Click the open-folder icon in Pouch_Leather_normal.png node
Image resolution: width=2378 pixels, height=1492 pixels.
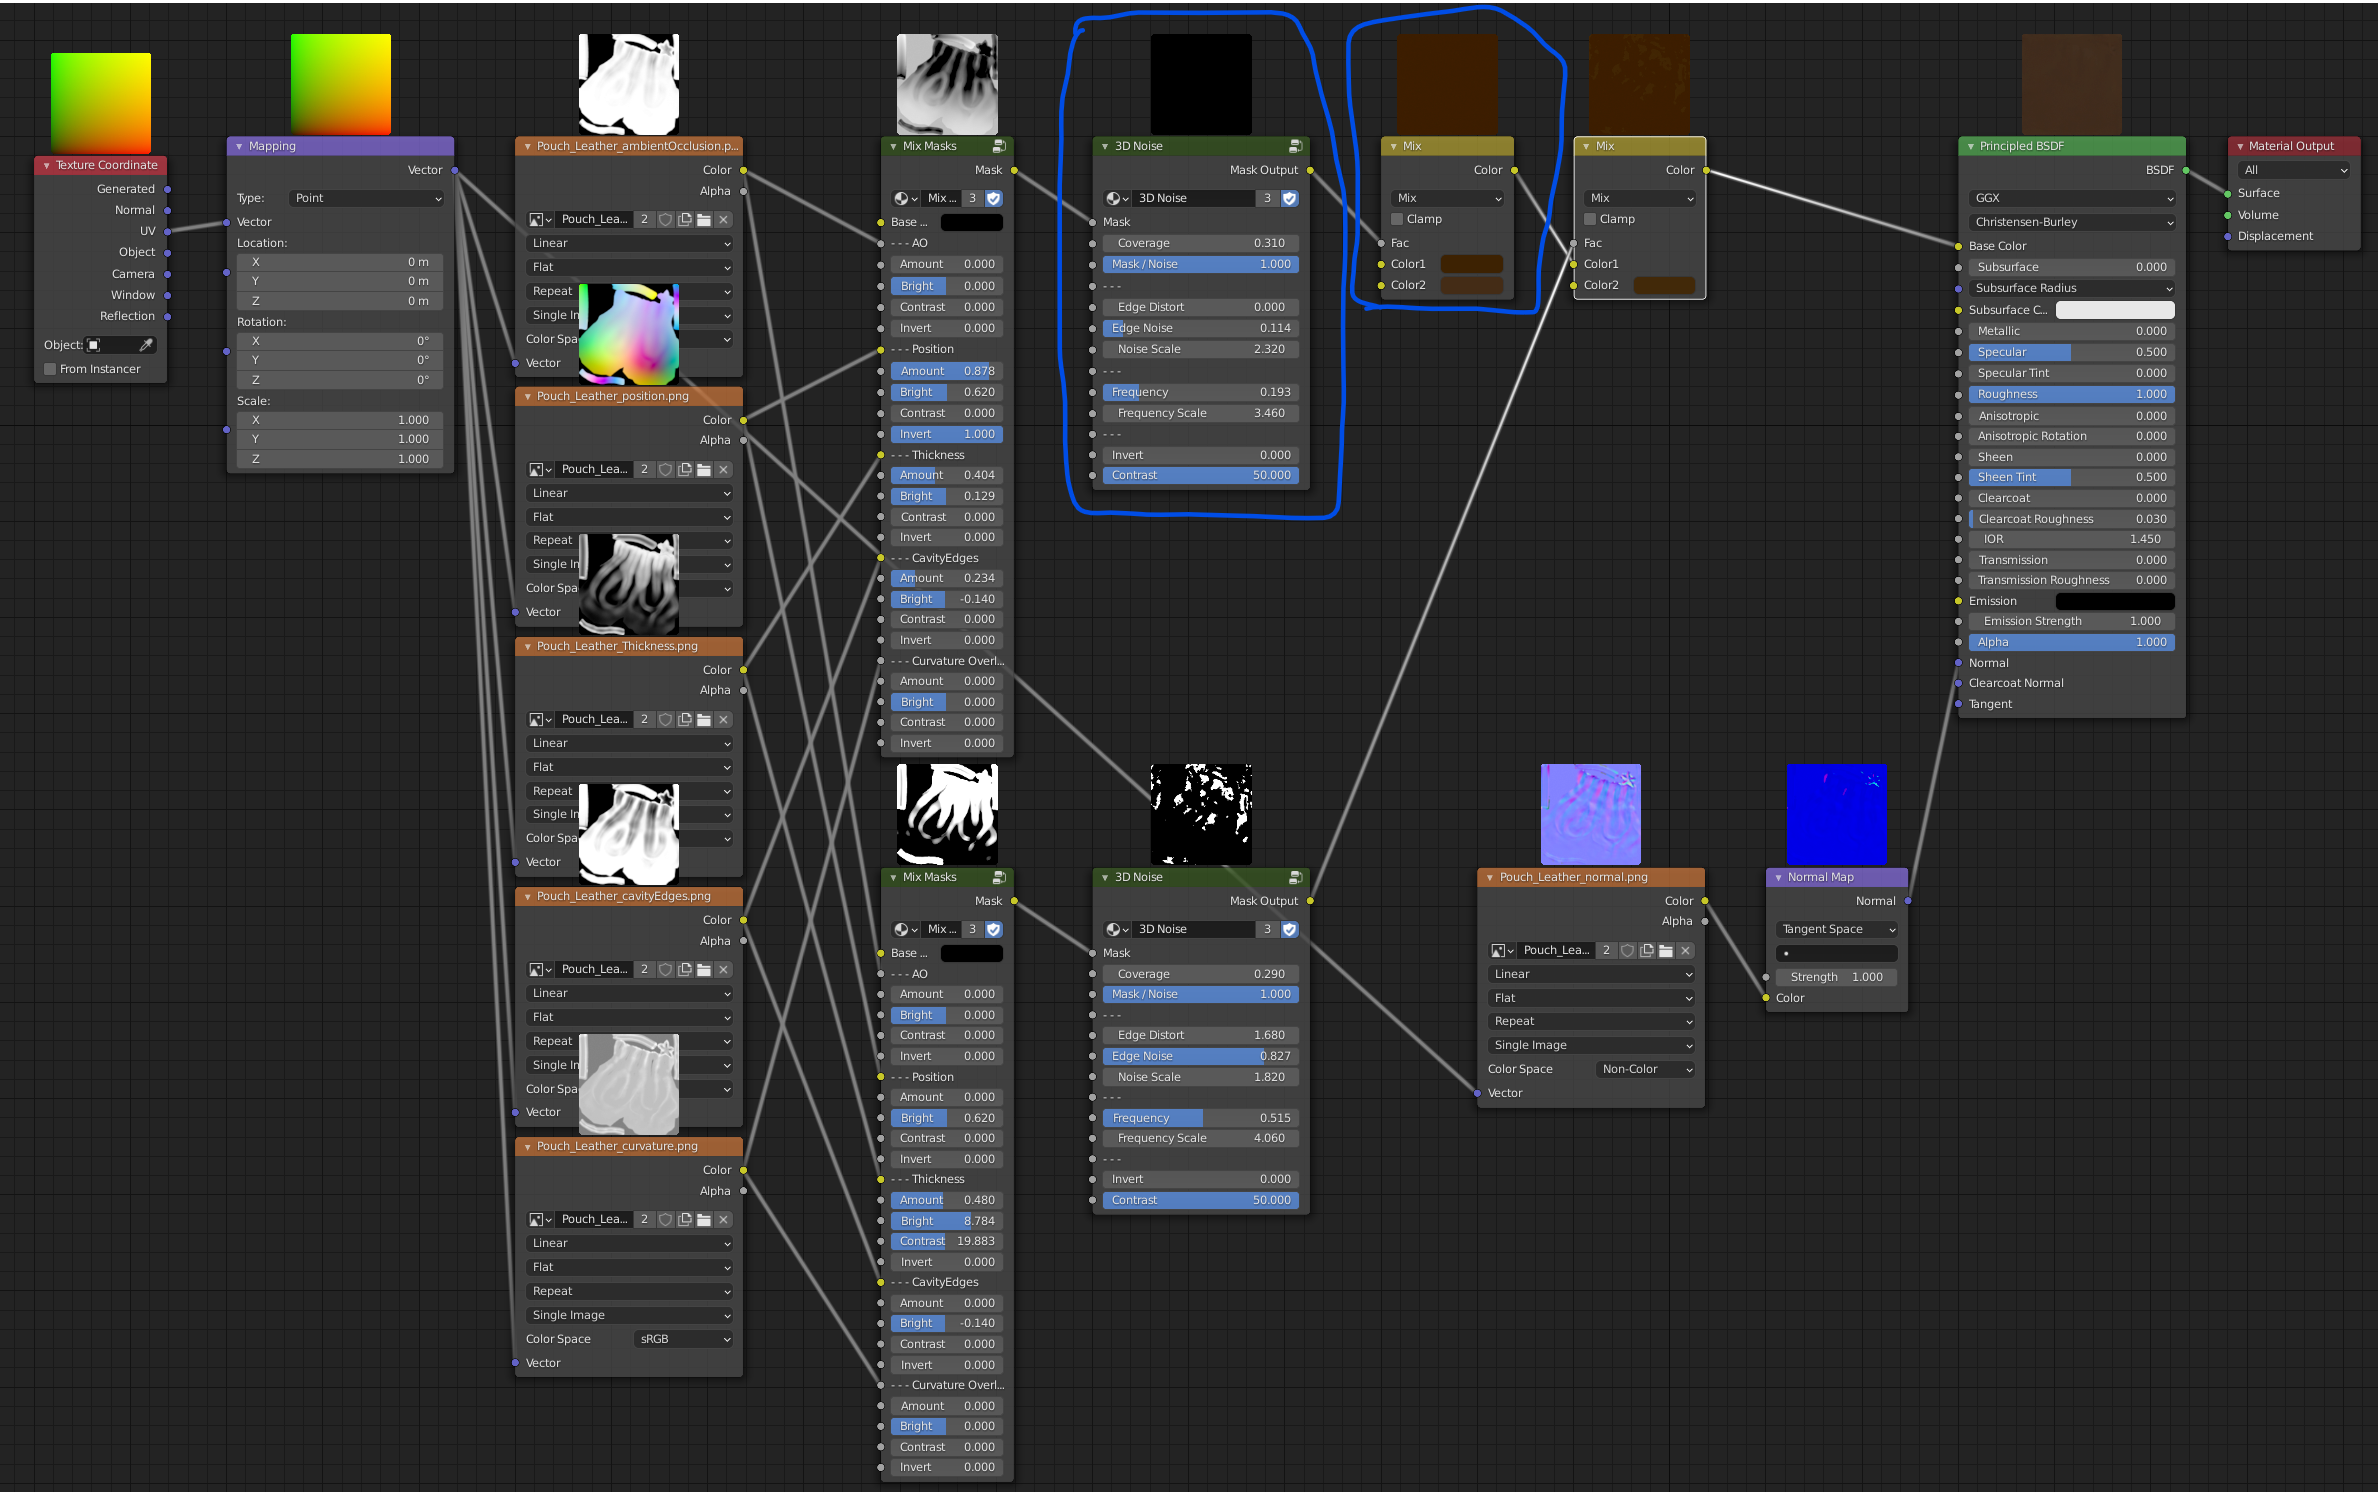tap(1666, 951)
